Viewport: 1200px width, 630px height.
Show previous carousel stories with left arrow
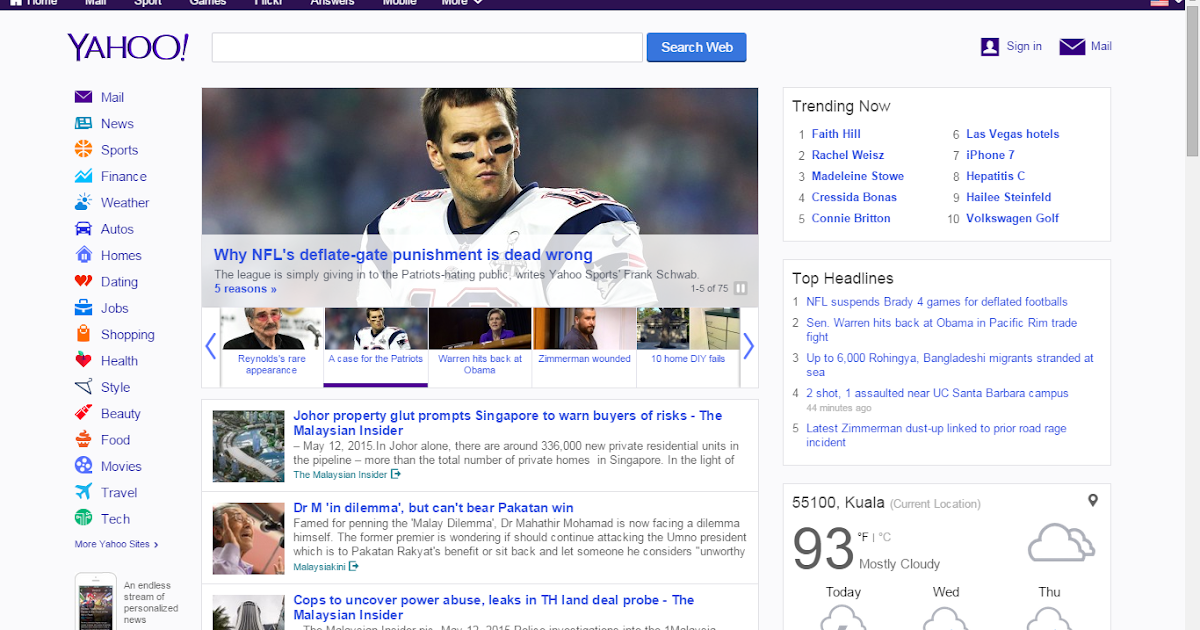211,347
